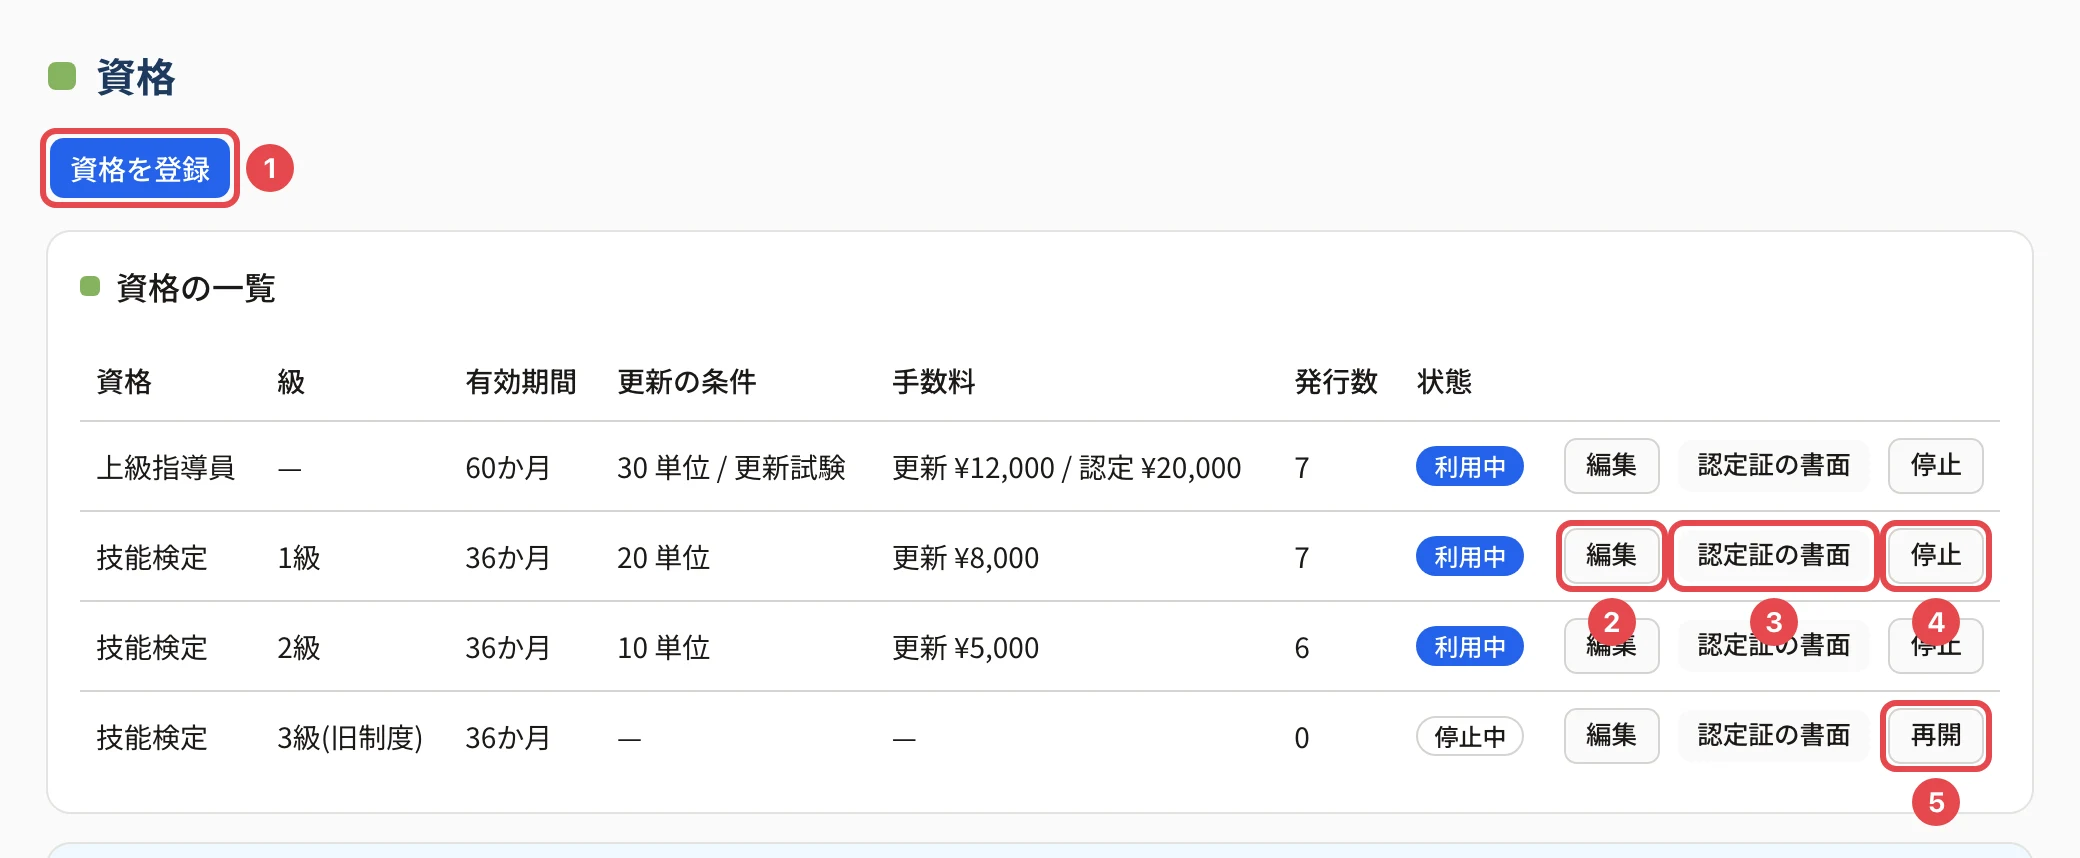Click the 利用中 badge in 1級 row
Screen dimensions: 2080x858
(x=1469, y=557)
